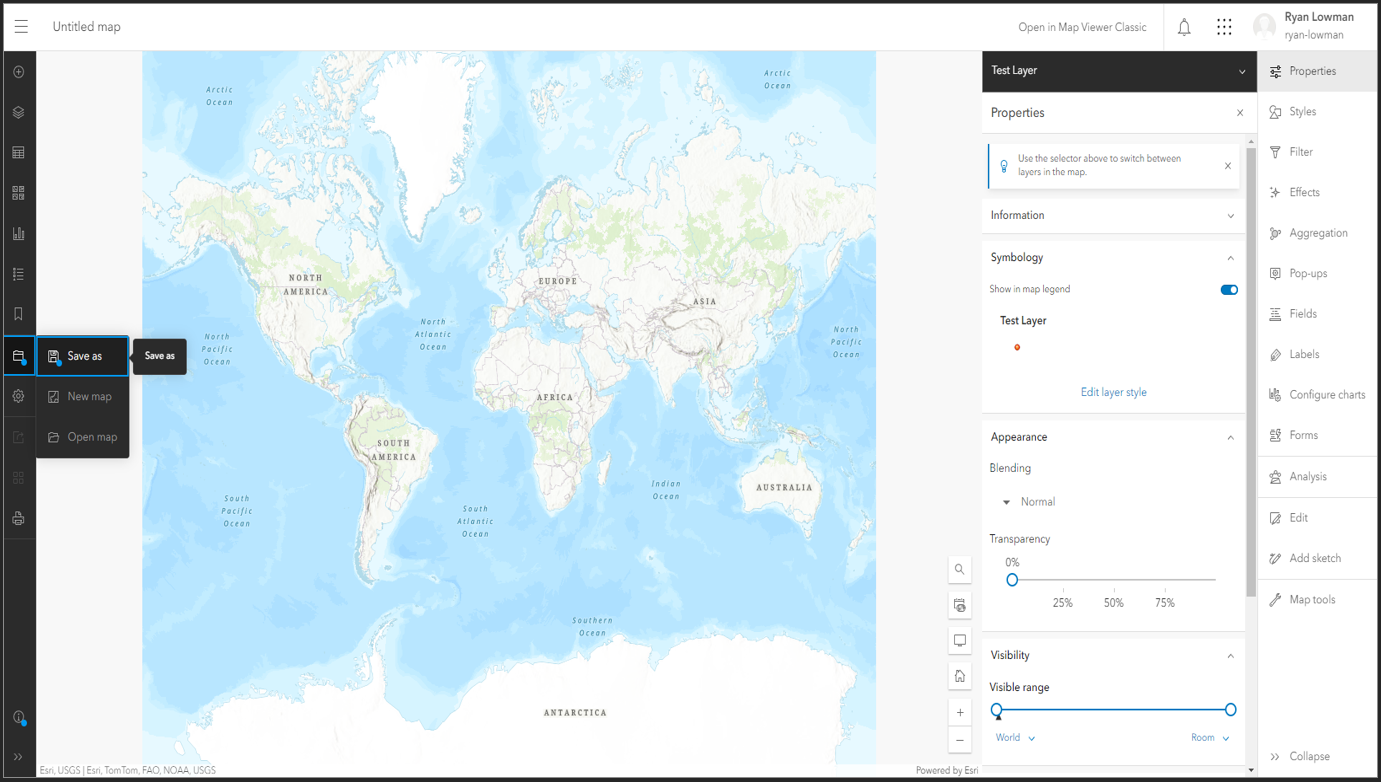Open the Bookmarks panel
This screenshot has width=1381, height=782.
pos(18,313)
